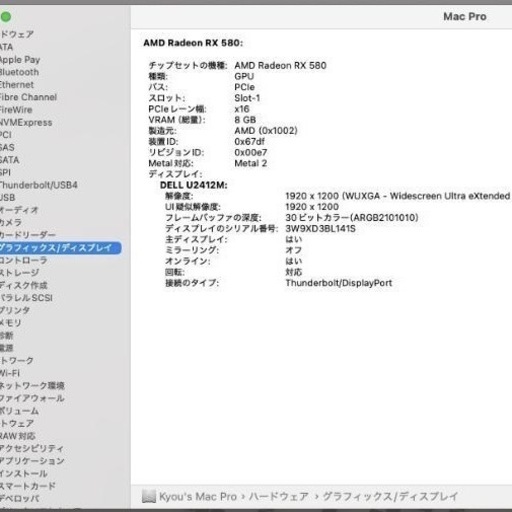Image resolution: width=512 pixels, height=512 pixels.
Task: Click the AMD (0x1002) vendor value
Action: pos(266,131)
